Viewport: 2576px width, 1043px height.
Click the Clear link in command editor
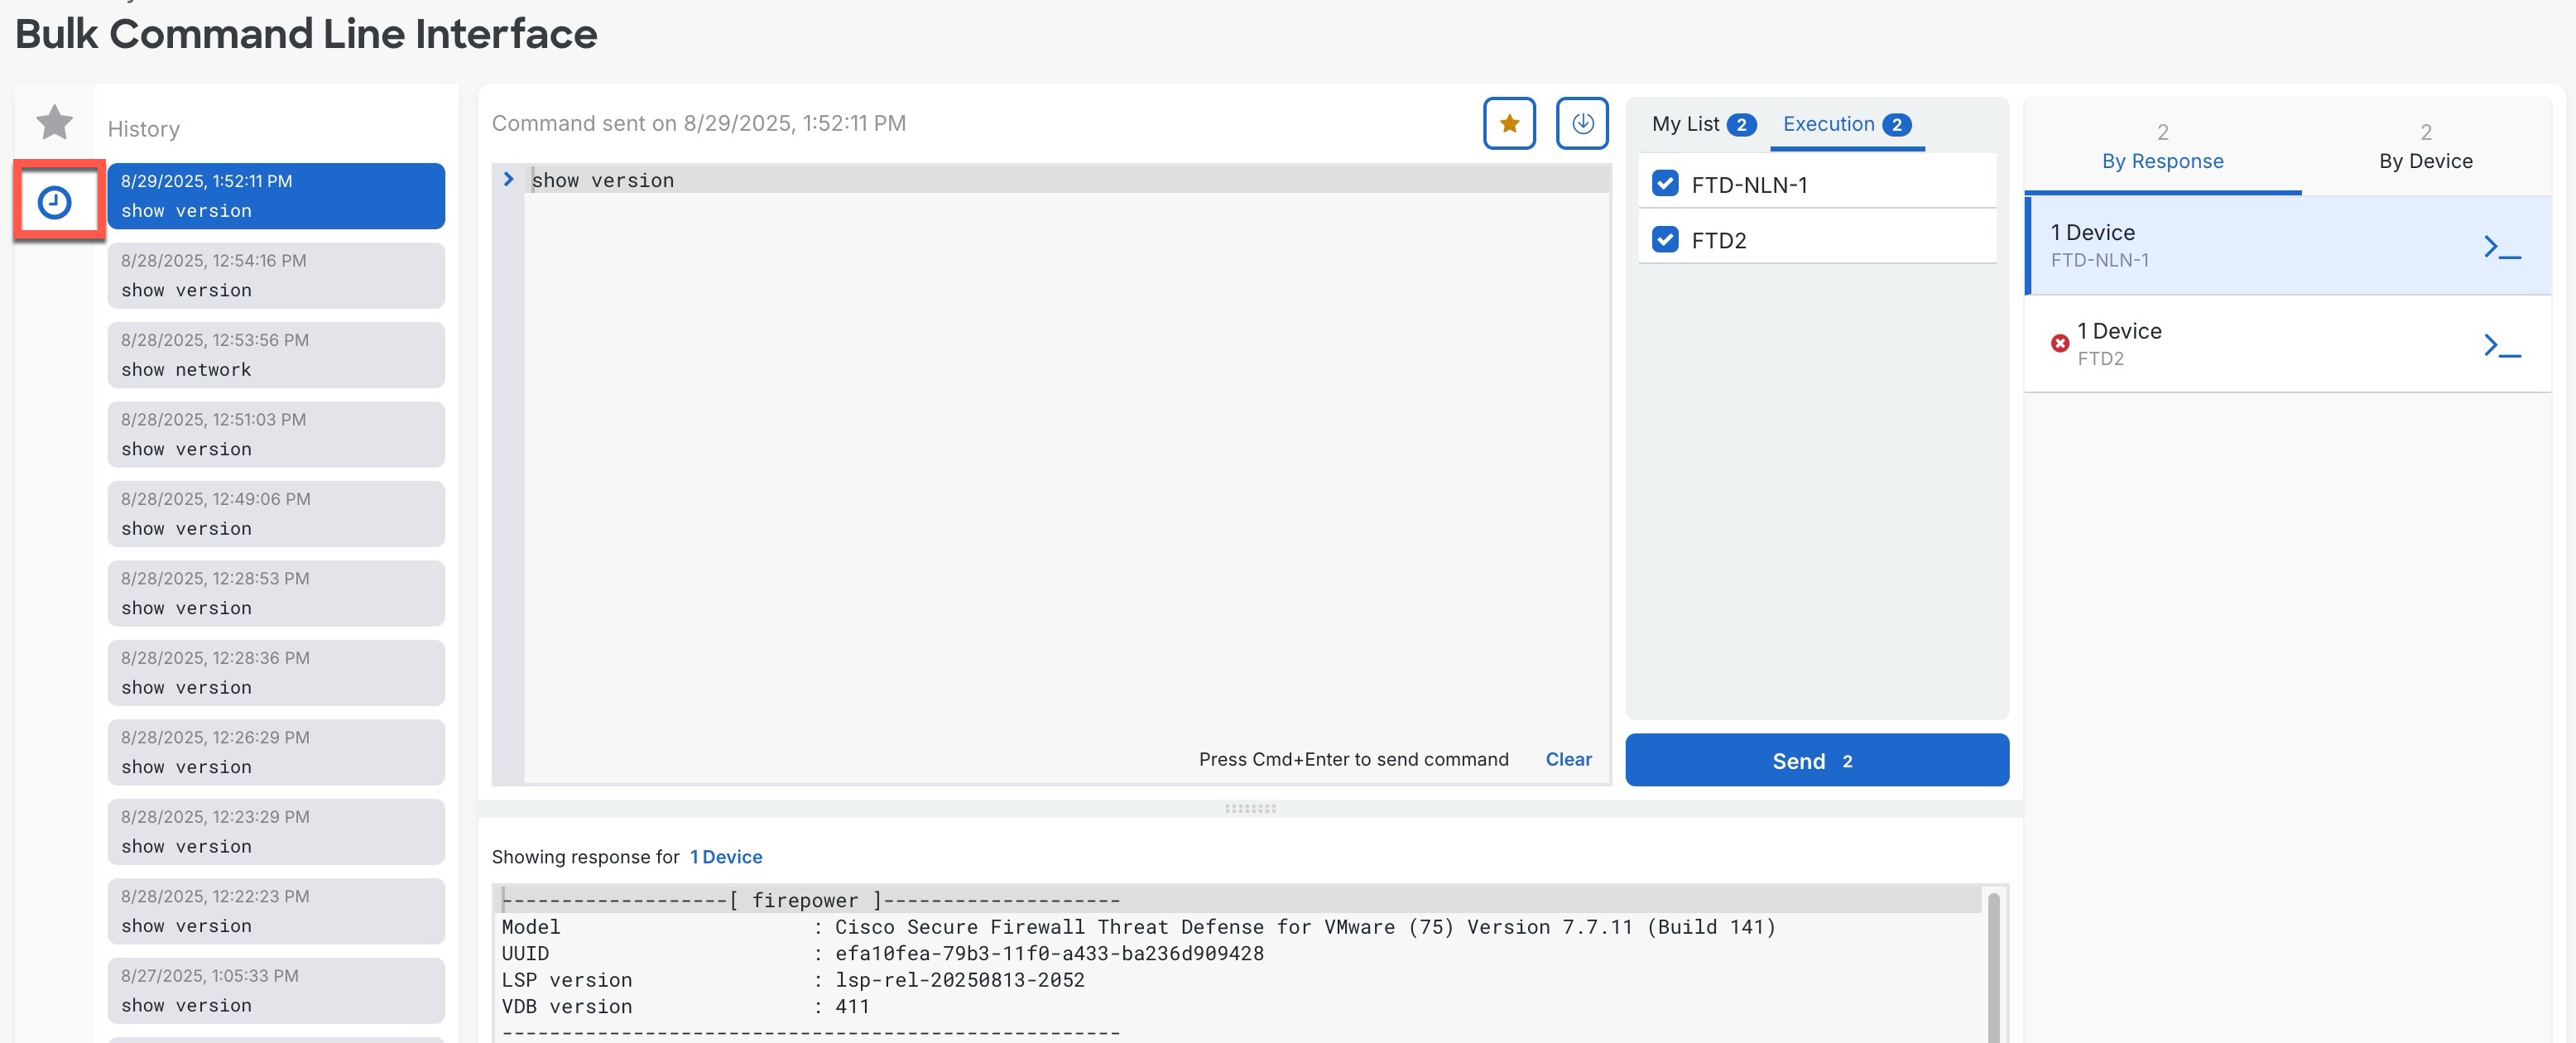click(x=1568, y=759)
